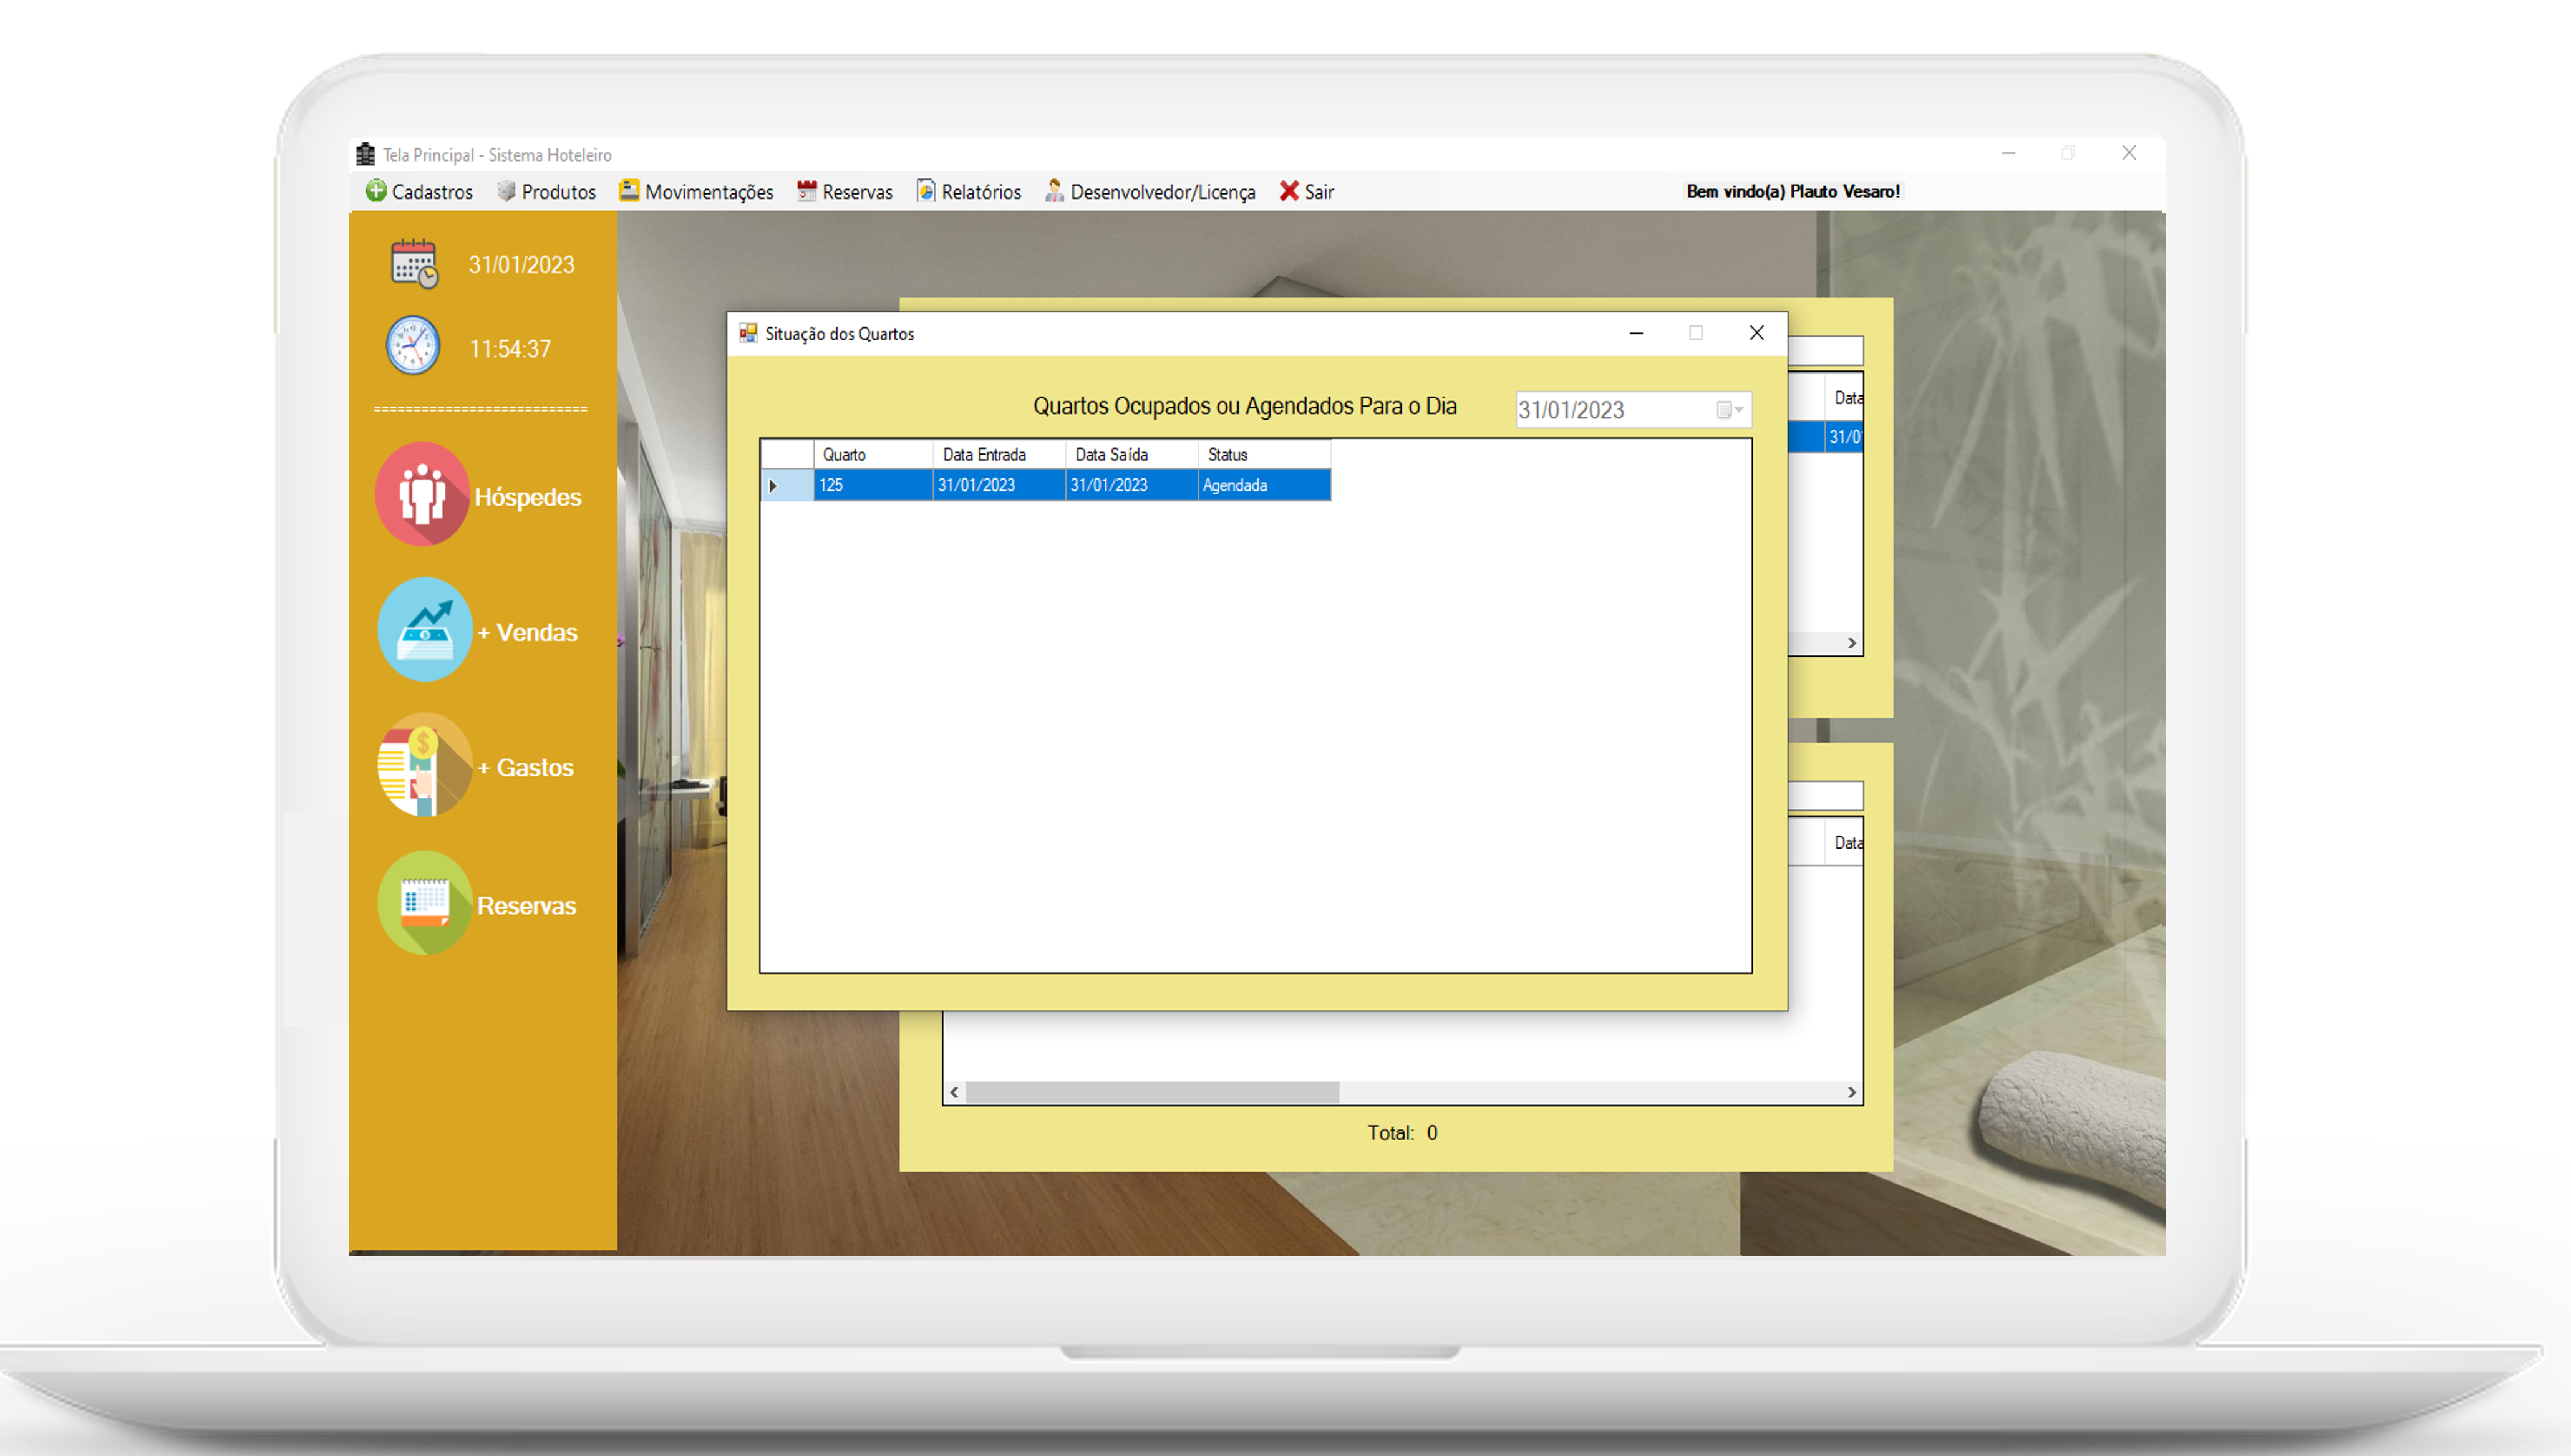Minimize the Situação dos Quartos window
Viewport: 2571px width, 1456px height.
[x=1636, y=333]
